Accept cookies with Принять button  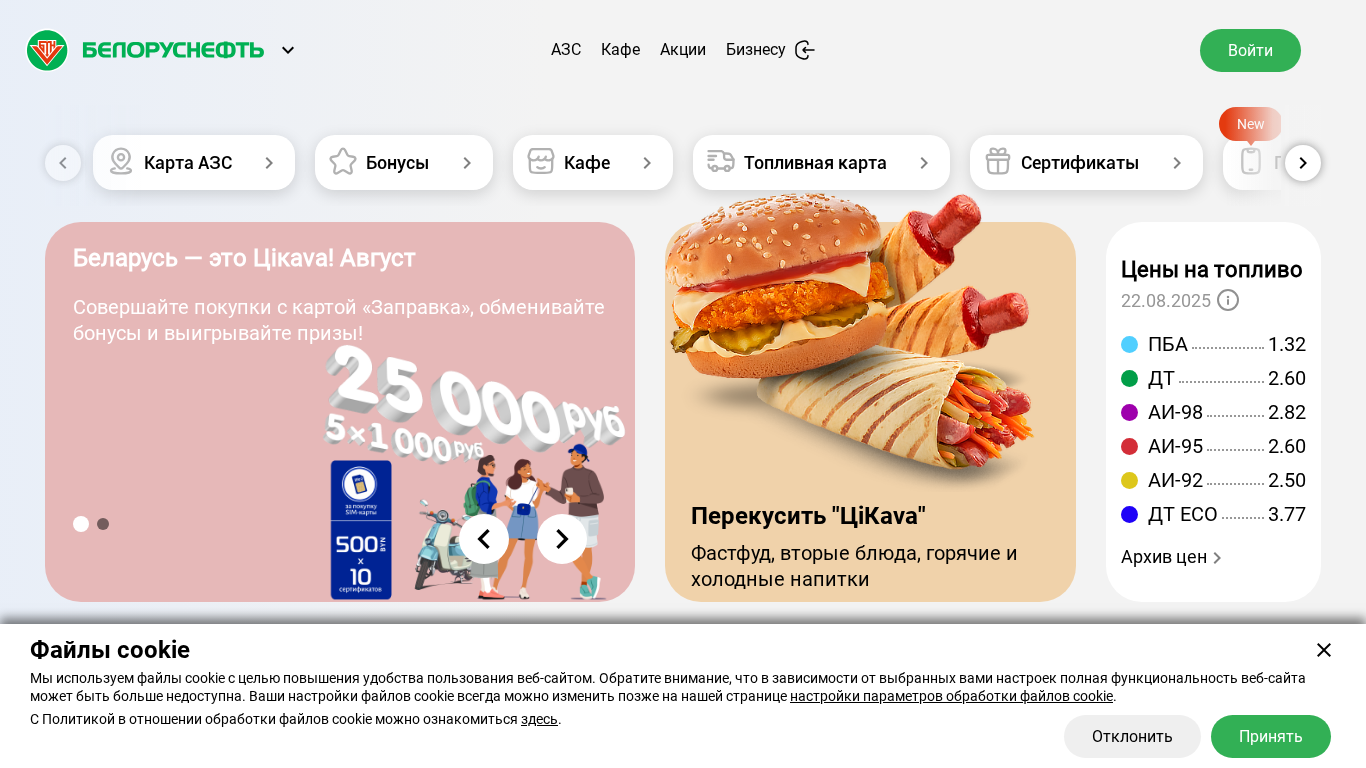click(x=1271, y=736)
